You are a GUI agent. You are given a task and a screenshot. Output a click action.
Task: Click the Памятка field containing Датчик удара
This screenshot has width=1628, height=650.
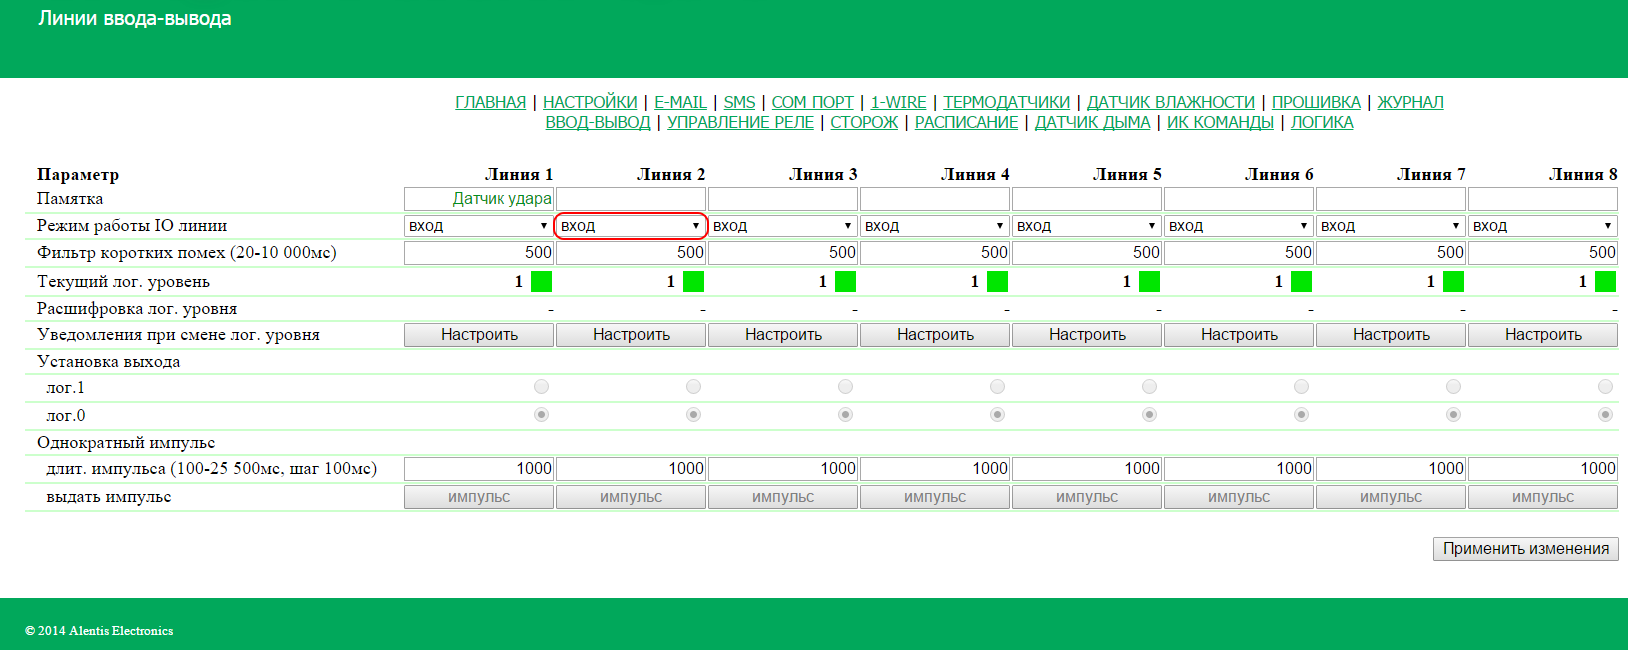479,199
